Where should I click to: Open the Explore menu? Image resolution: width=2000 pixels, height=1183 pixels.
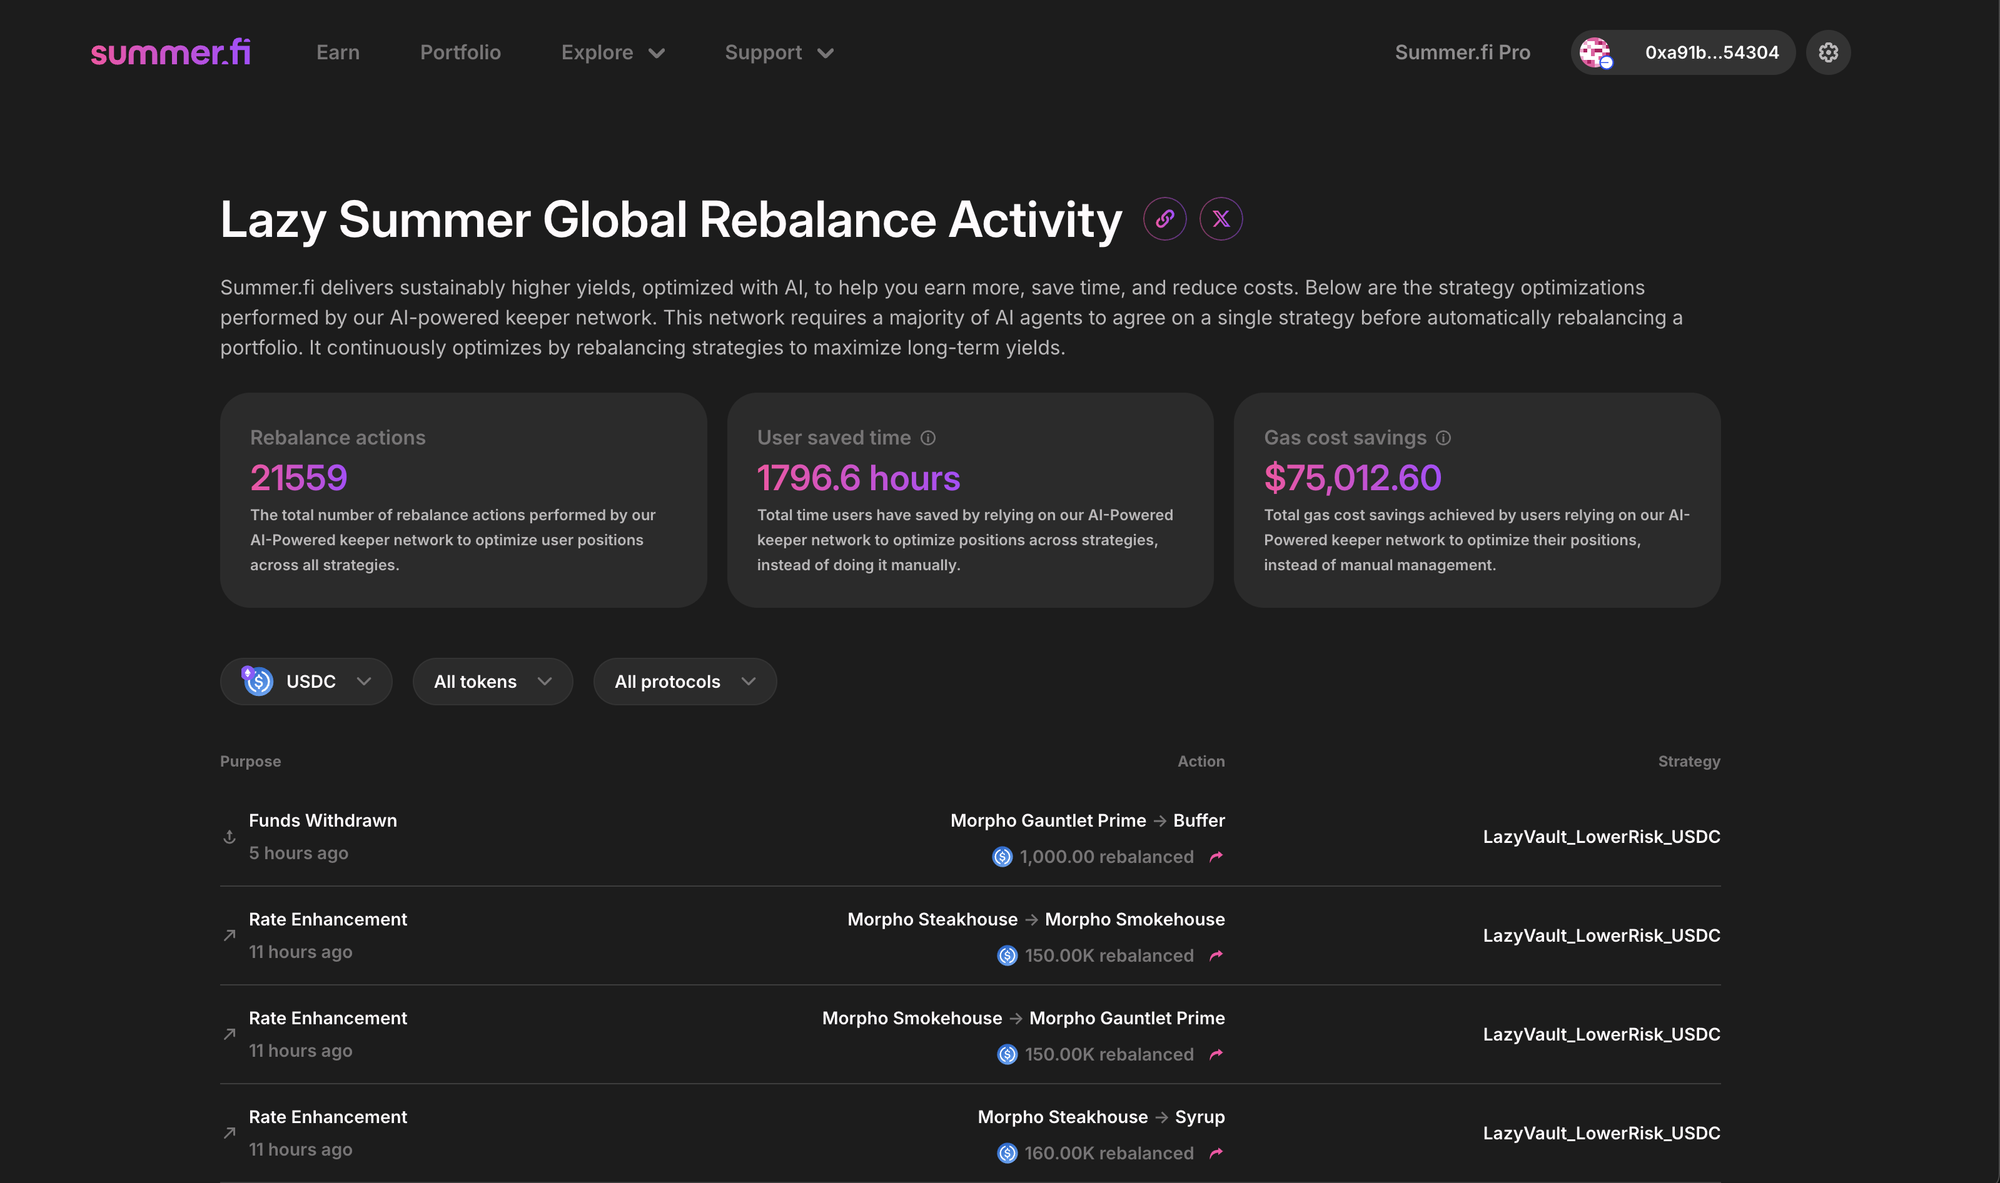tap(612, 52)
